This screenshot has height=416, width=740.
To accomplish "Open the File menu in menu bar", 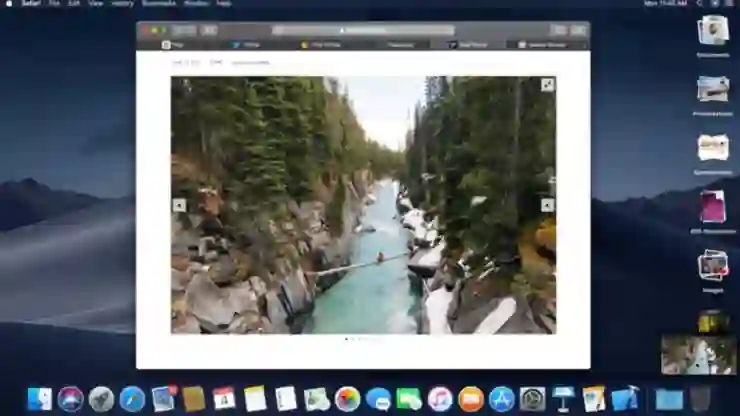I will coord(54,4).
